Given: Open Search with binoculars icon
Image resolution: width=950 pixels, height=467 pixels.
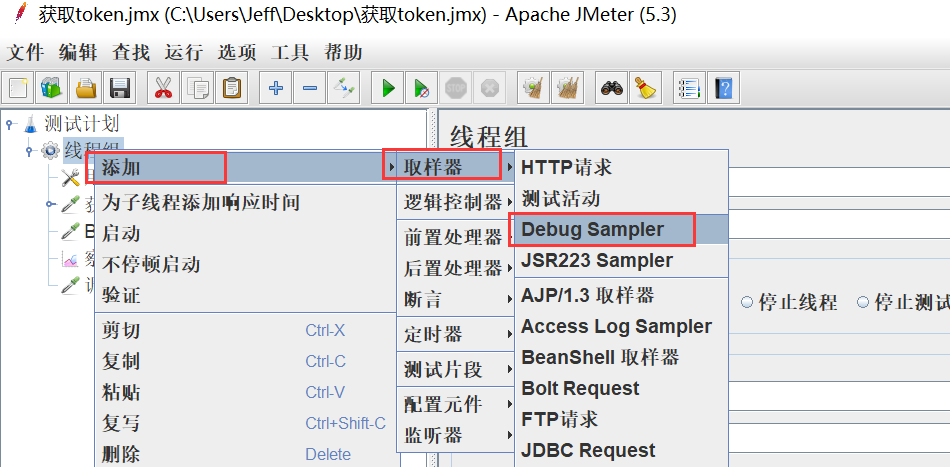Looking at the screenshot, I should tap(612, 88).
